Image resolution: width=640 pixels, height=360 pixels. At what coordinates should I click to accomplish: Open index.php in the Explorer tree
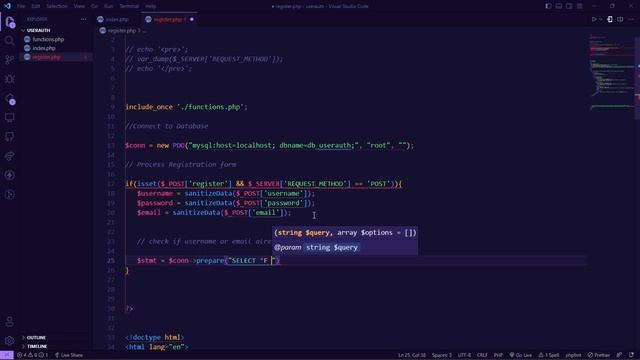tap(44, 48)
